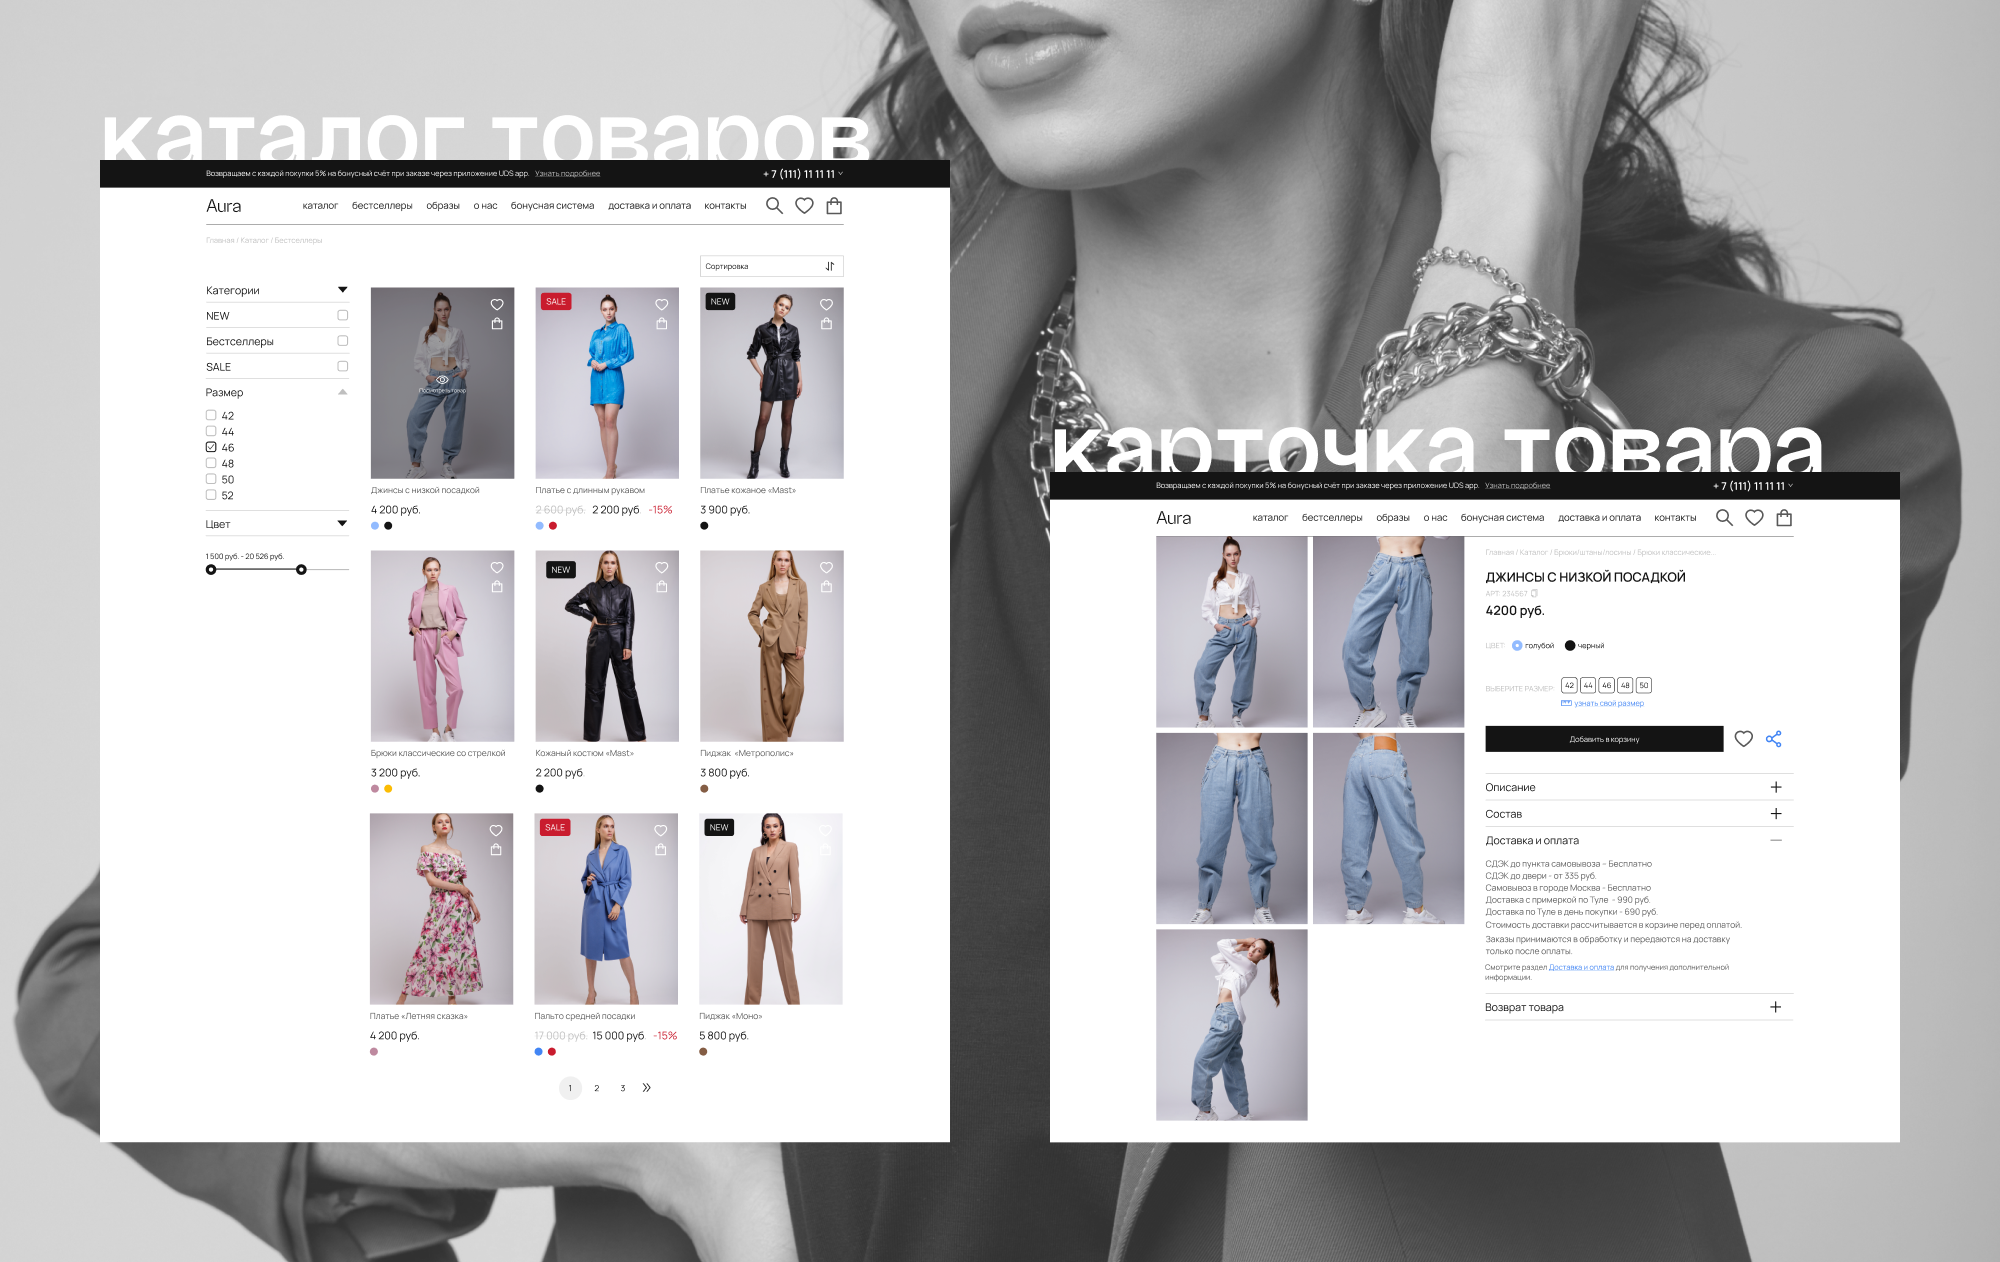The height and width of the screenshot is (1262, 2000).
Task: Click the search icon in catalog header
Action: click(x=774, y=206)
